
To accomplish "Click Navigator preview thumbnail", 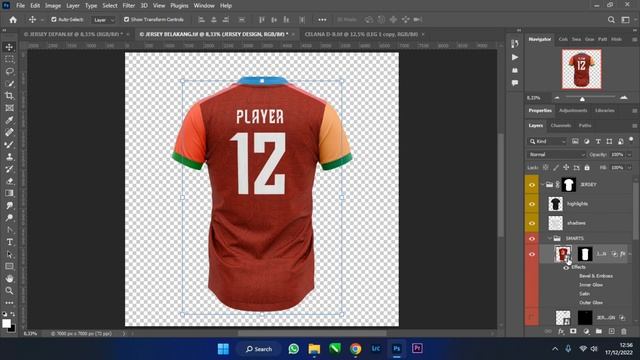I will (x=582, y=69).
